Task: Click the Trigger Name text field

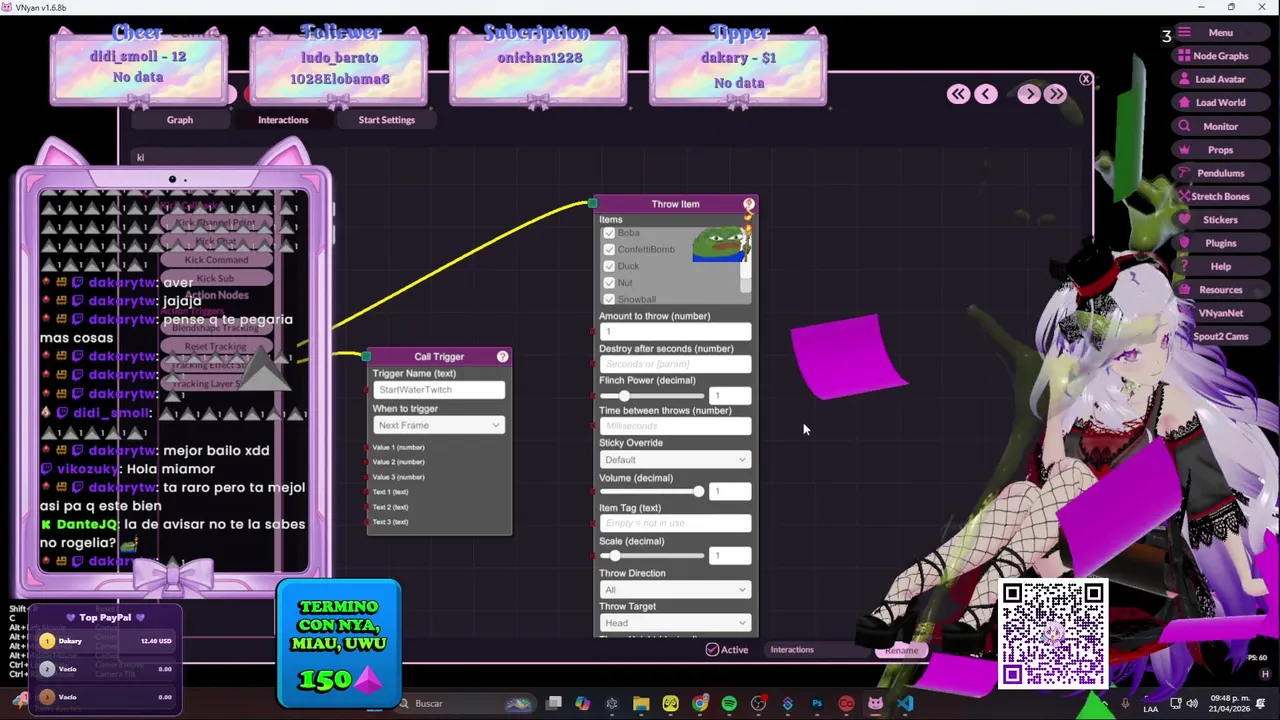Action: (438, 390)
